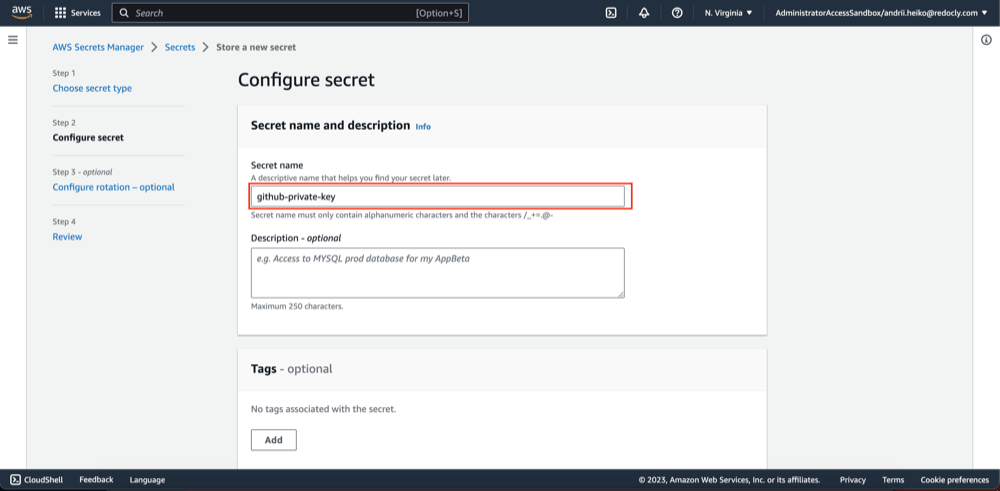The width and height of the screenshot is (1000, 491).
Task: Go to AWS Secrets Manager breadcrumb
Action: [98, 47]
